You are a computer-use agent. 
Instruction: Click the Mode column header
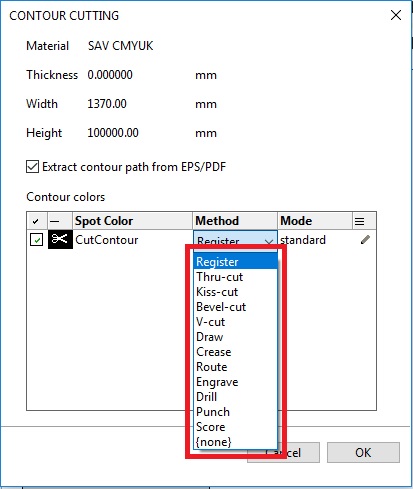point(315,221)
